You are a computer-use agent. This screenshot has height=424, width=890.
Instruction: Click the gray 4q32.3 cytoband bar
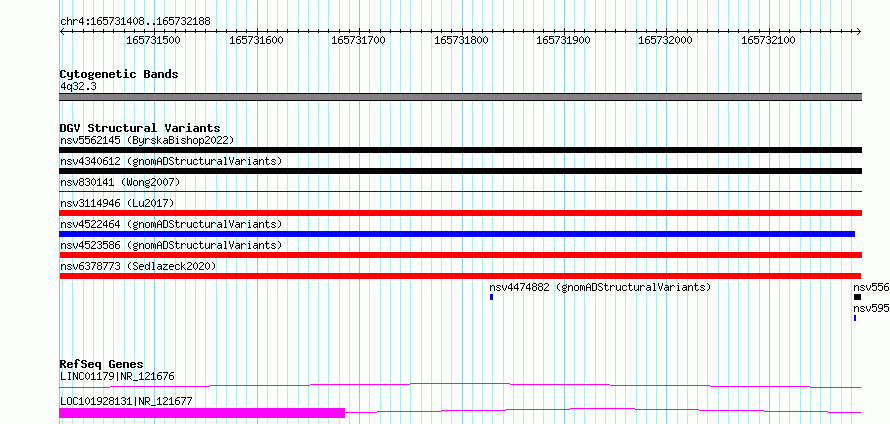[460, 97]
